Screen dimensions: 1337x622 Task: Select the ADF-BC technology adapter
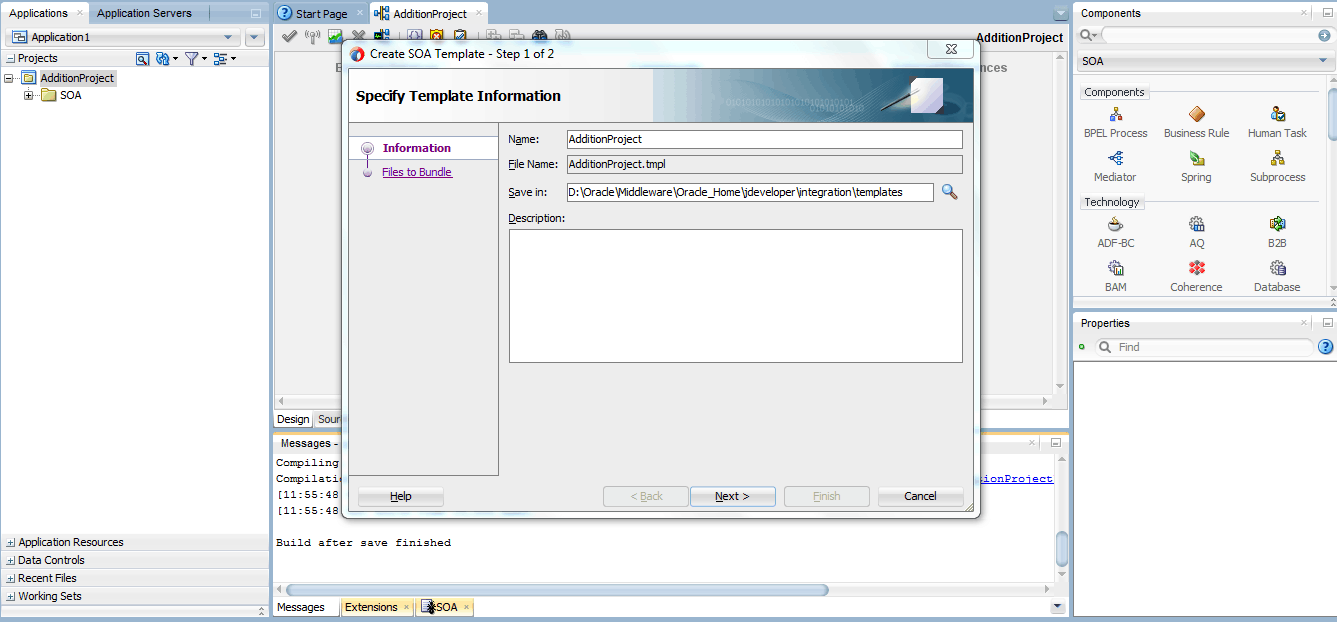[1115, 233]
